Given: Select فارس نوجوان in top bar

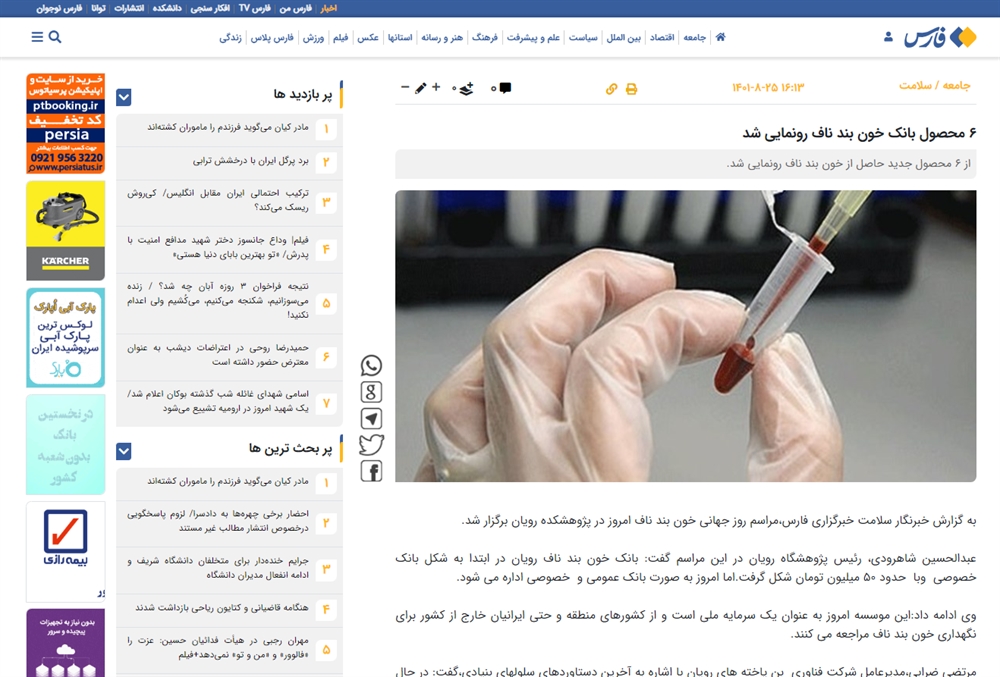Looking at the screenshot, I should pyautogui.click(x=59, y=8).
